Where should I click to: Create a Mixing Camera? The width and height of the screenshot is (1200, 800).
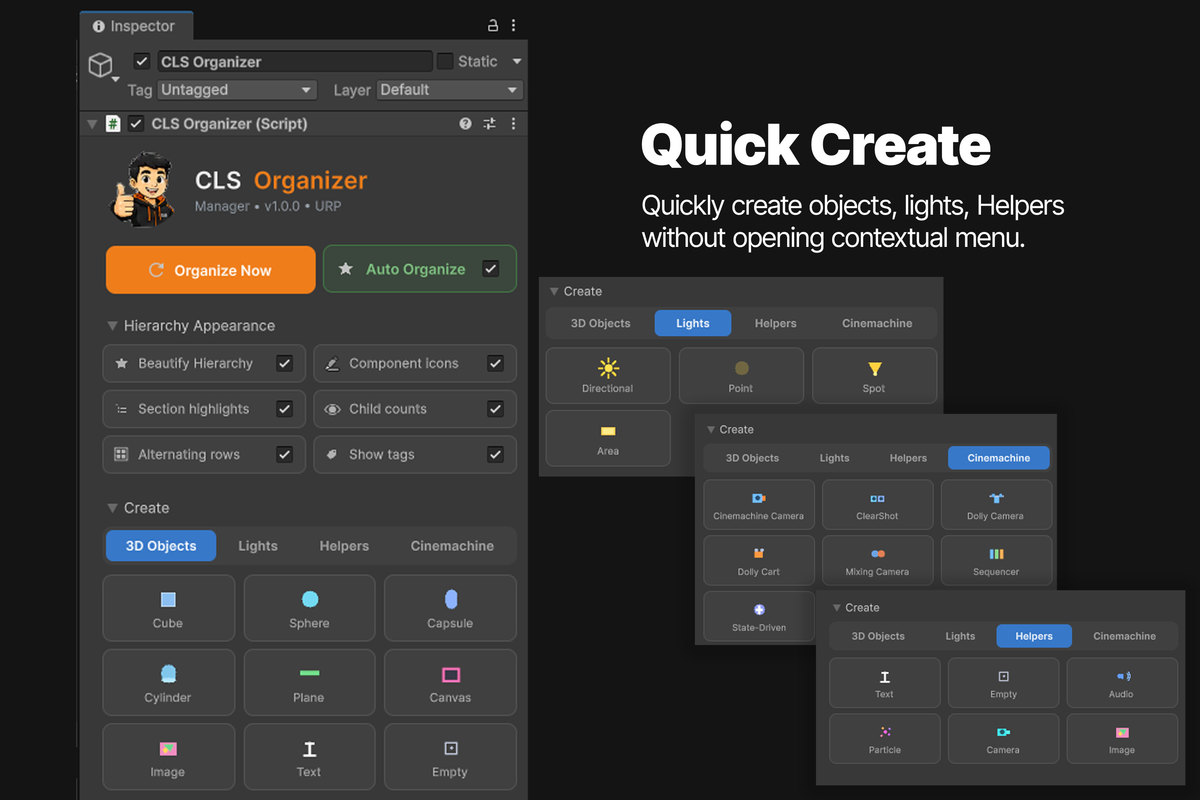tap(877, 560)
